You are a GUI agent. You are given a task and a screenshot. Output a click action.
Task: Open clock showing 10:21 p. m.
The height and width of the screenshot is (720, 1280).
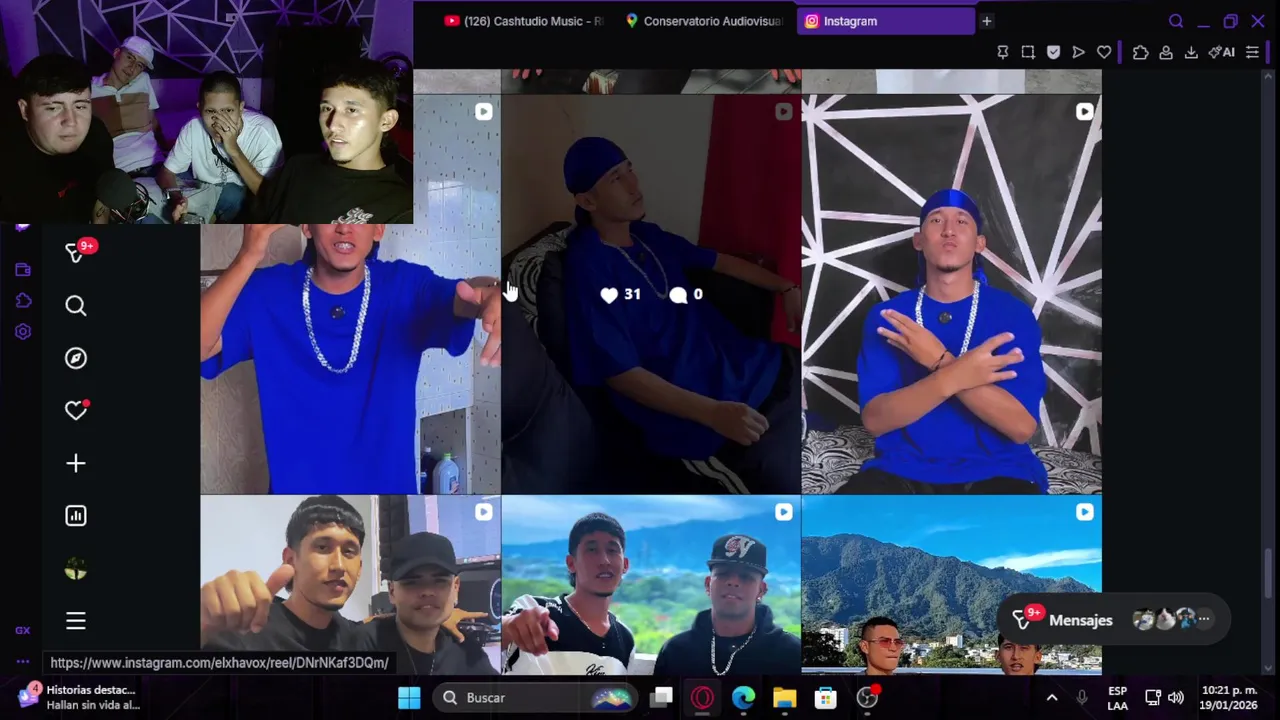coord(1229,698)
